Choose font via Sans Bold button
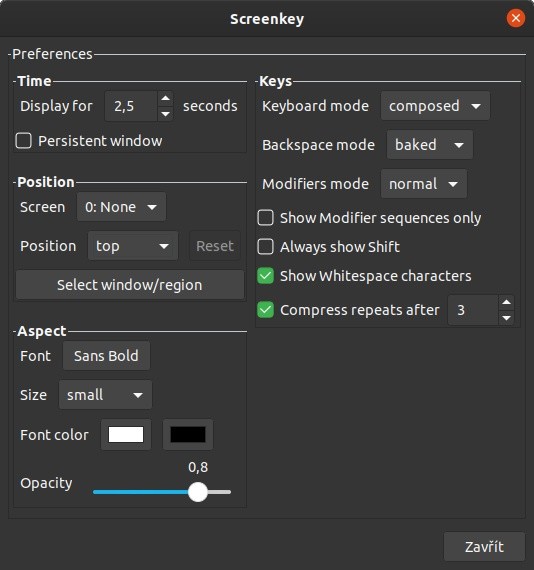Viewport: 534px width, 570px height. (x=106, y=356)
